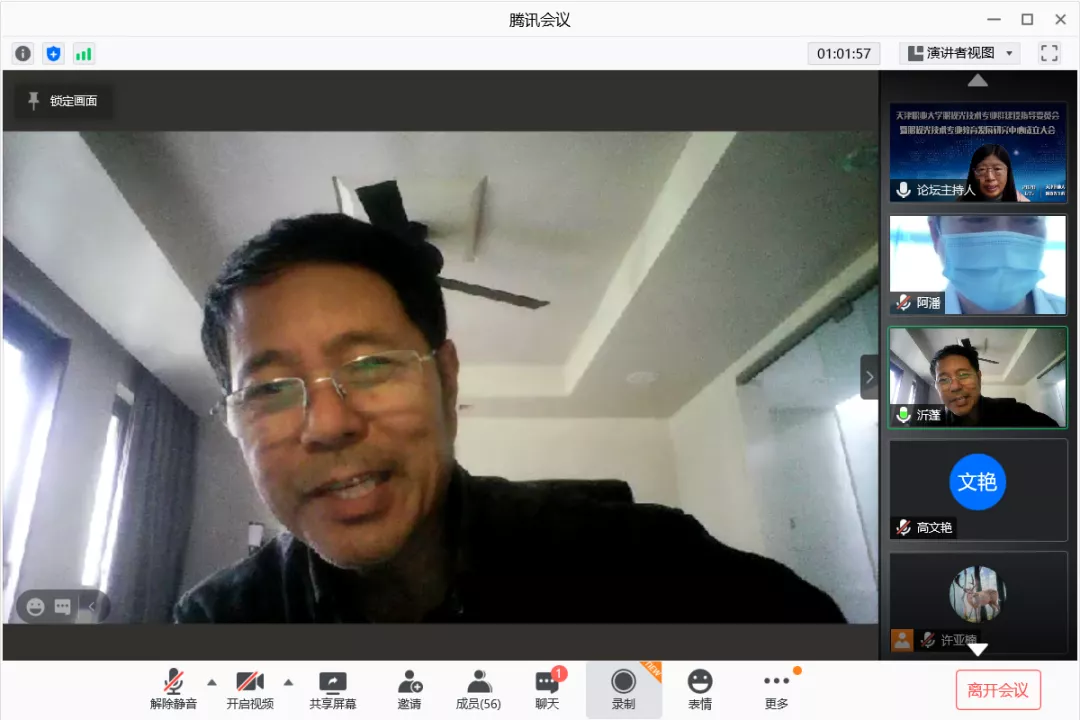
Task: Open the speaker view (演讲者视图) dropdown
Action: (x=959, y=54)
